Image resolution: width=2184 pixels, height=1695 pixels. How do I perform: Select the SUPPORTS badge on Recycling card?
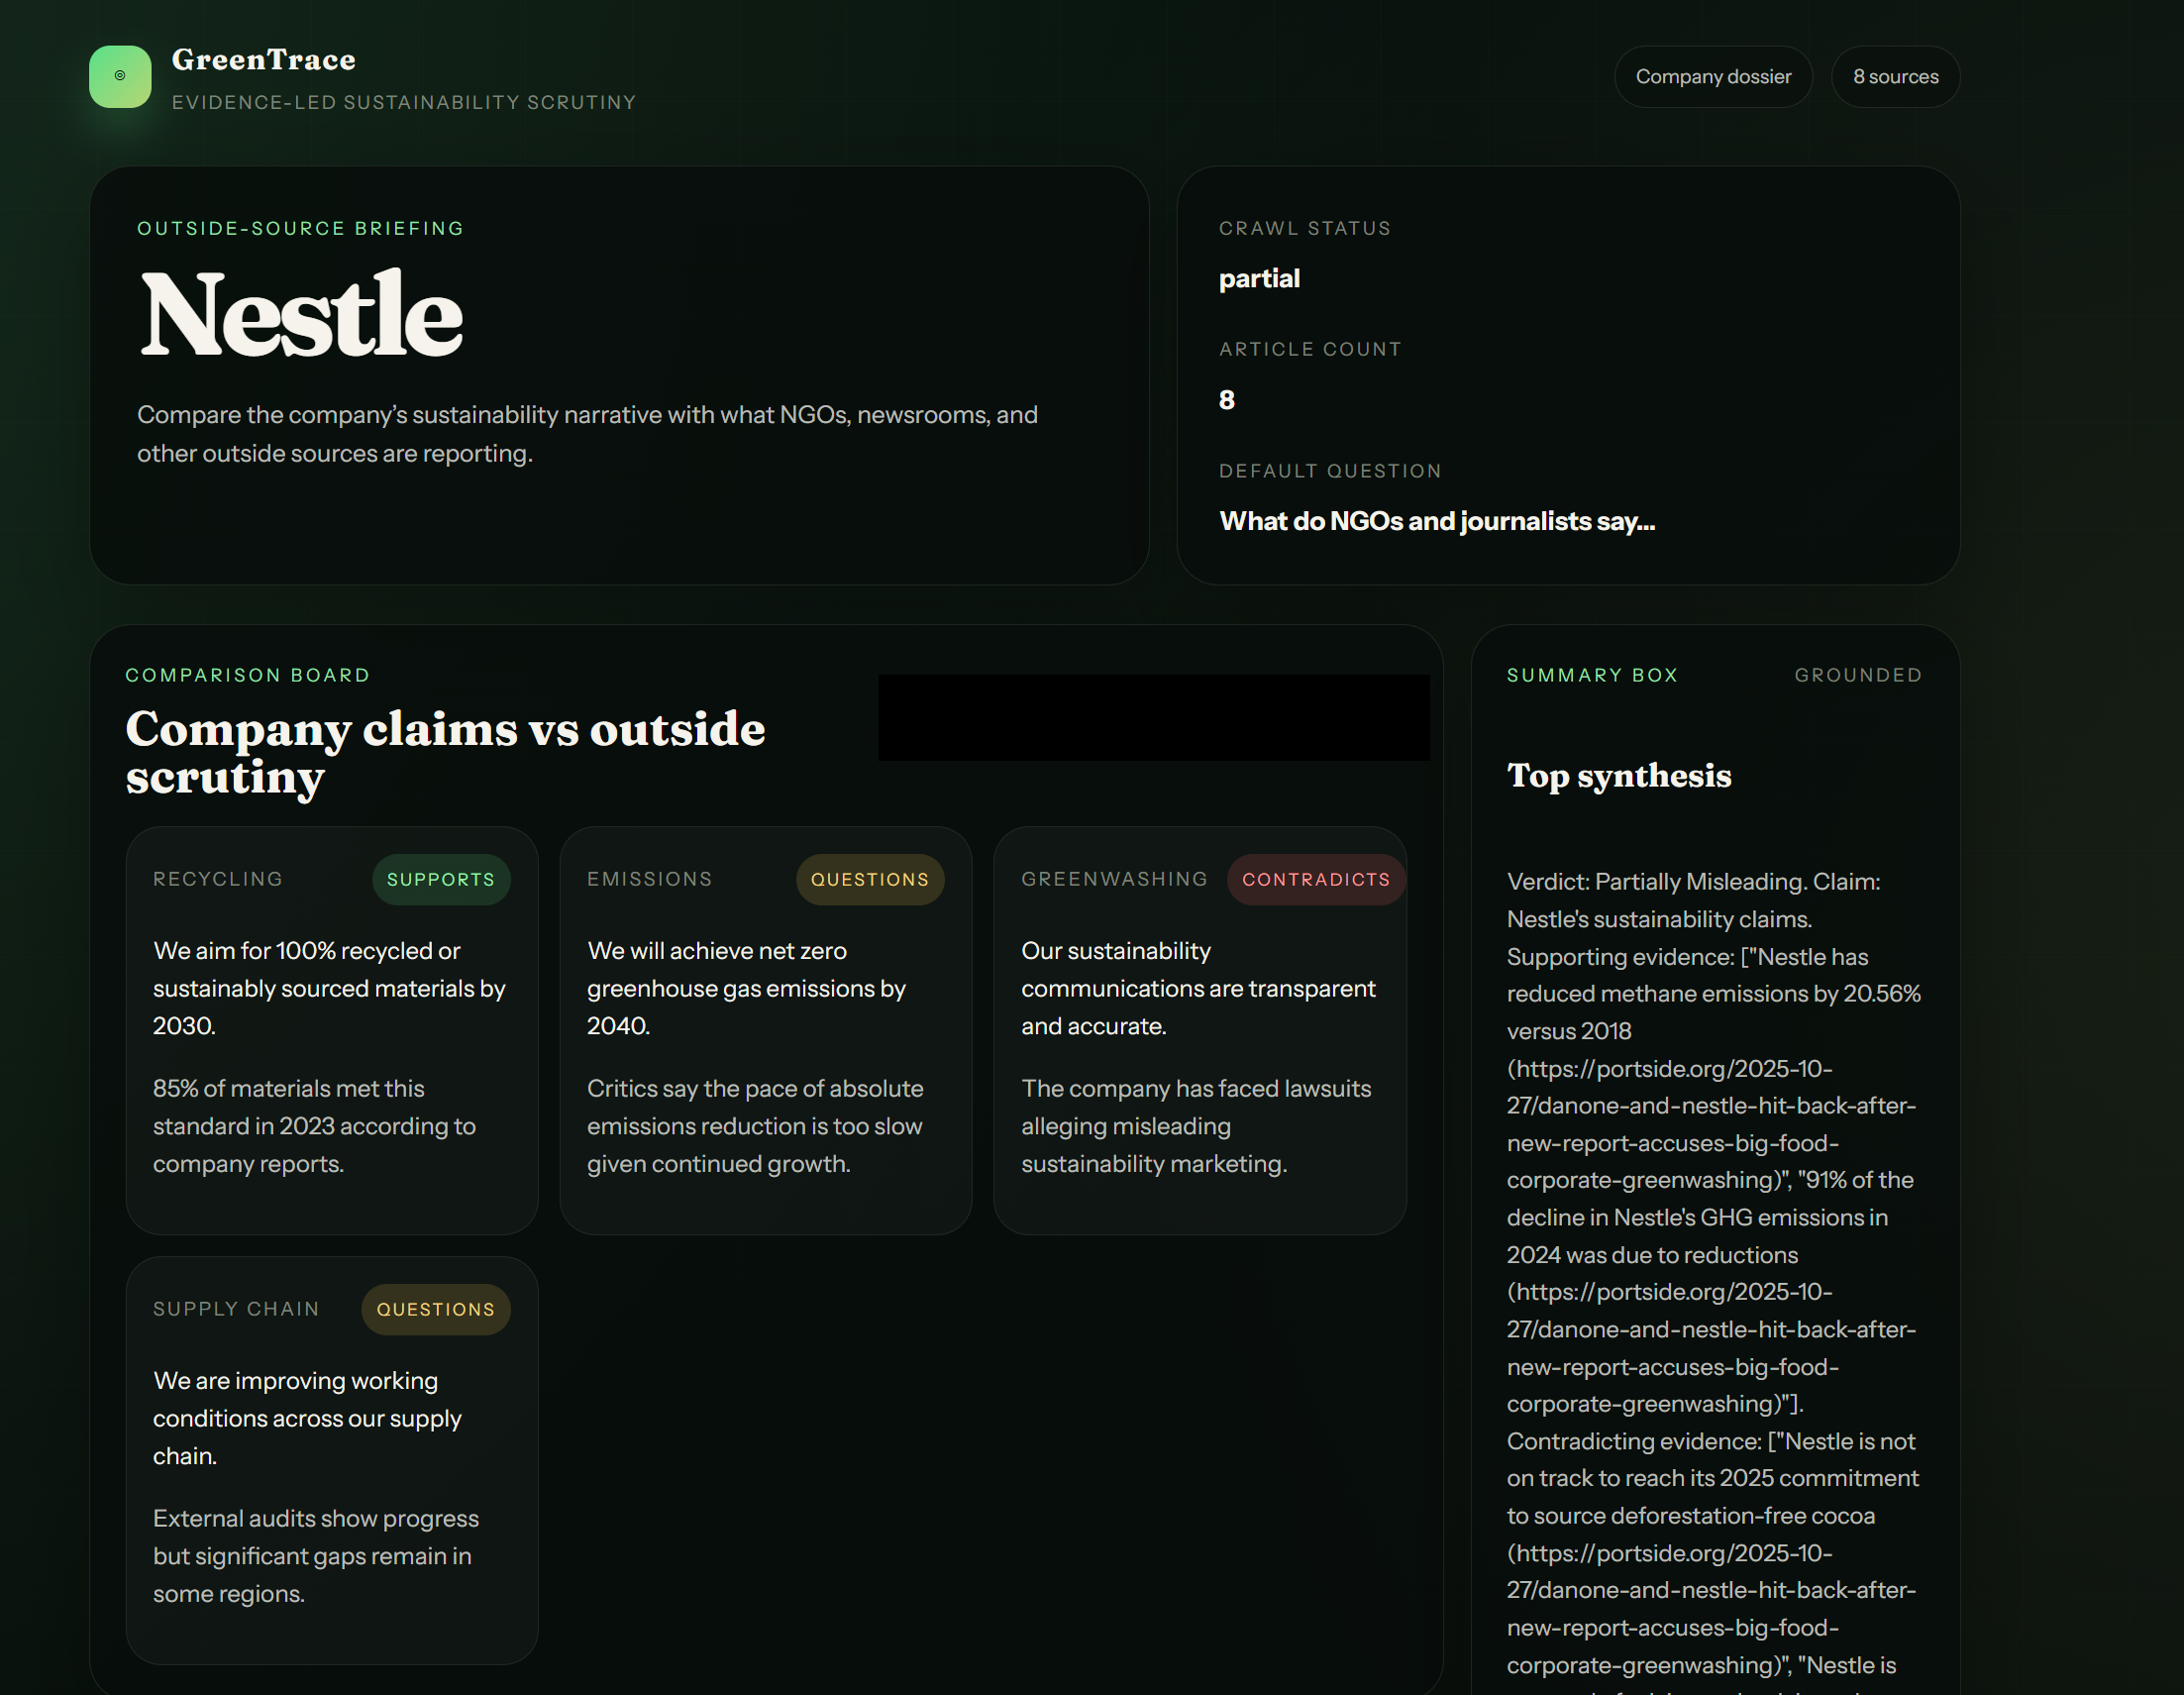pos(441,879)
